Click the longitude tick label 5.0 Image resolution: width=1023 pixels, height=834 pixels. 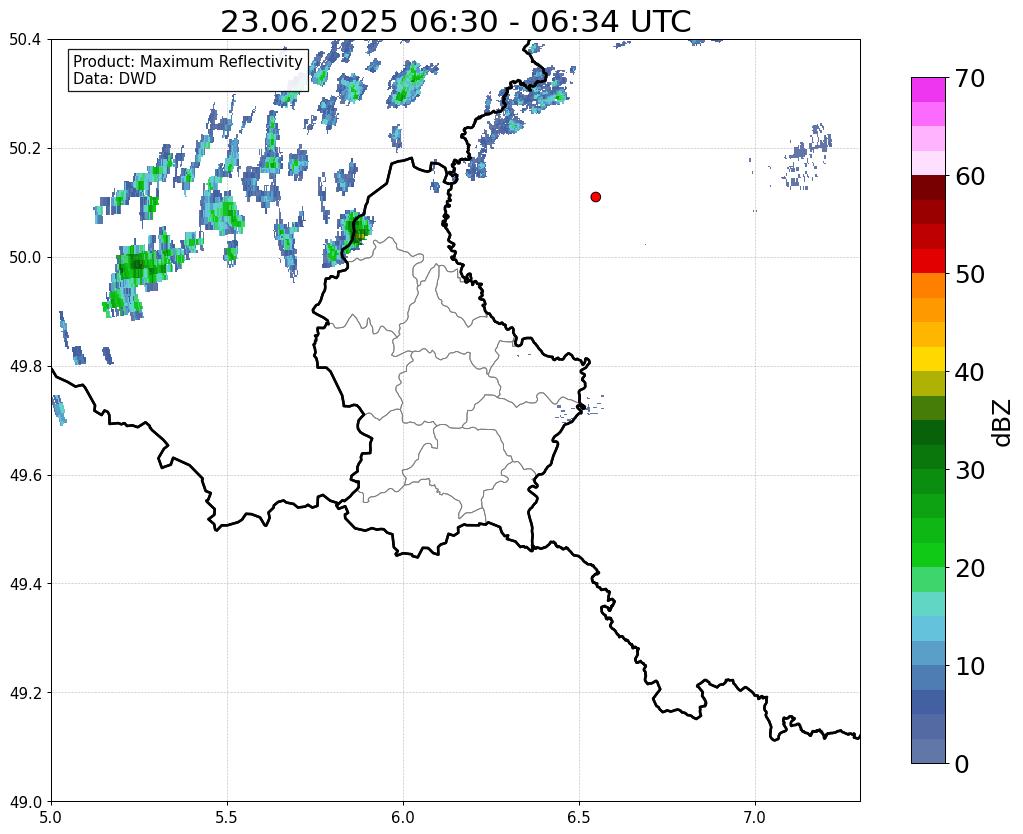pos(51,818)
